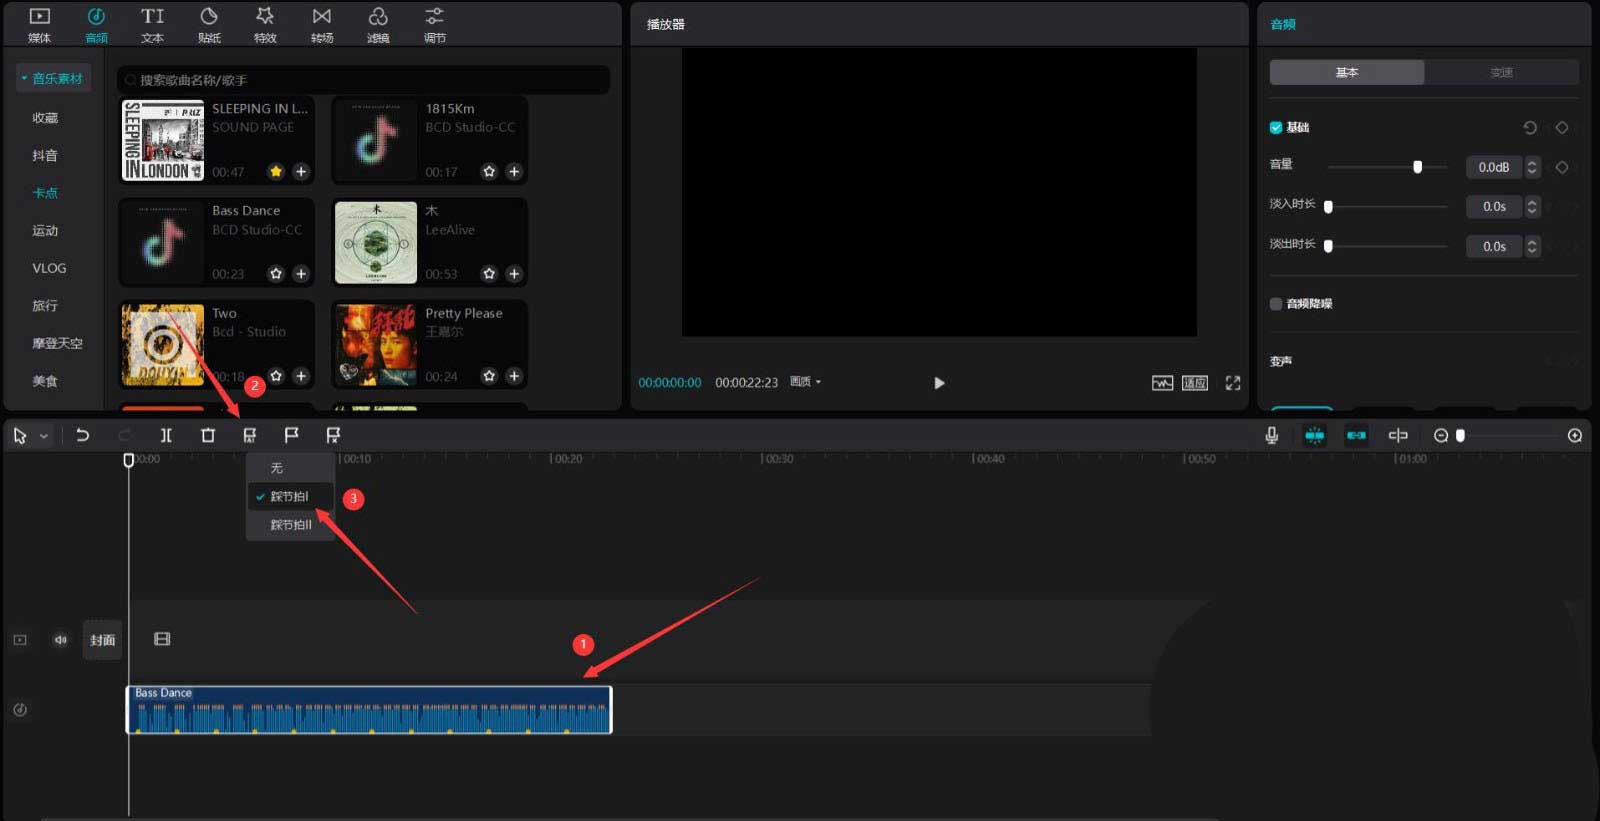The height and width of the screenshot is (821, 1600).
Task: Enable 音频降噪 noise reduction checkbox
Action: click(x=1276, y=304)
